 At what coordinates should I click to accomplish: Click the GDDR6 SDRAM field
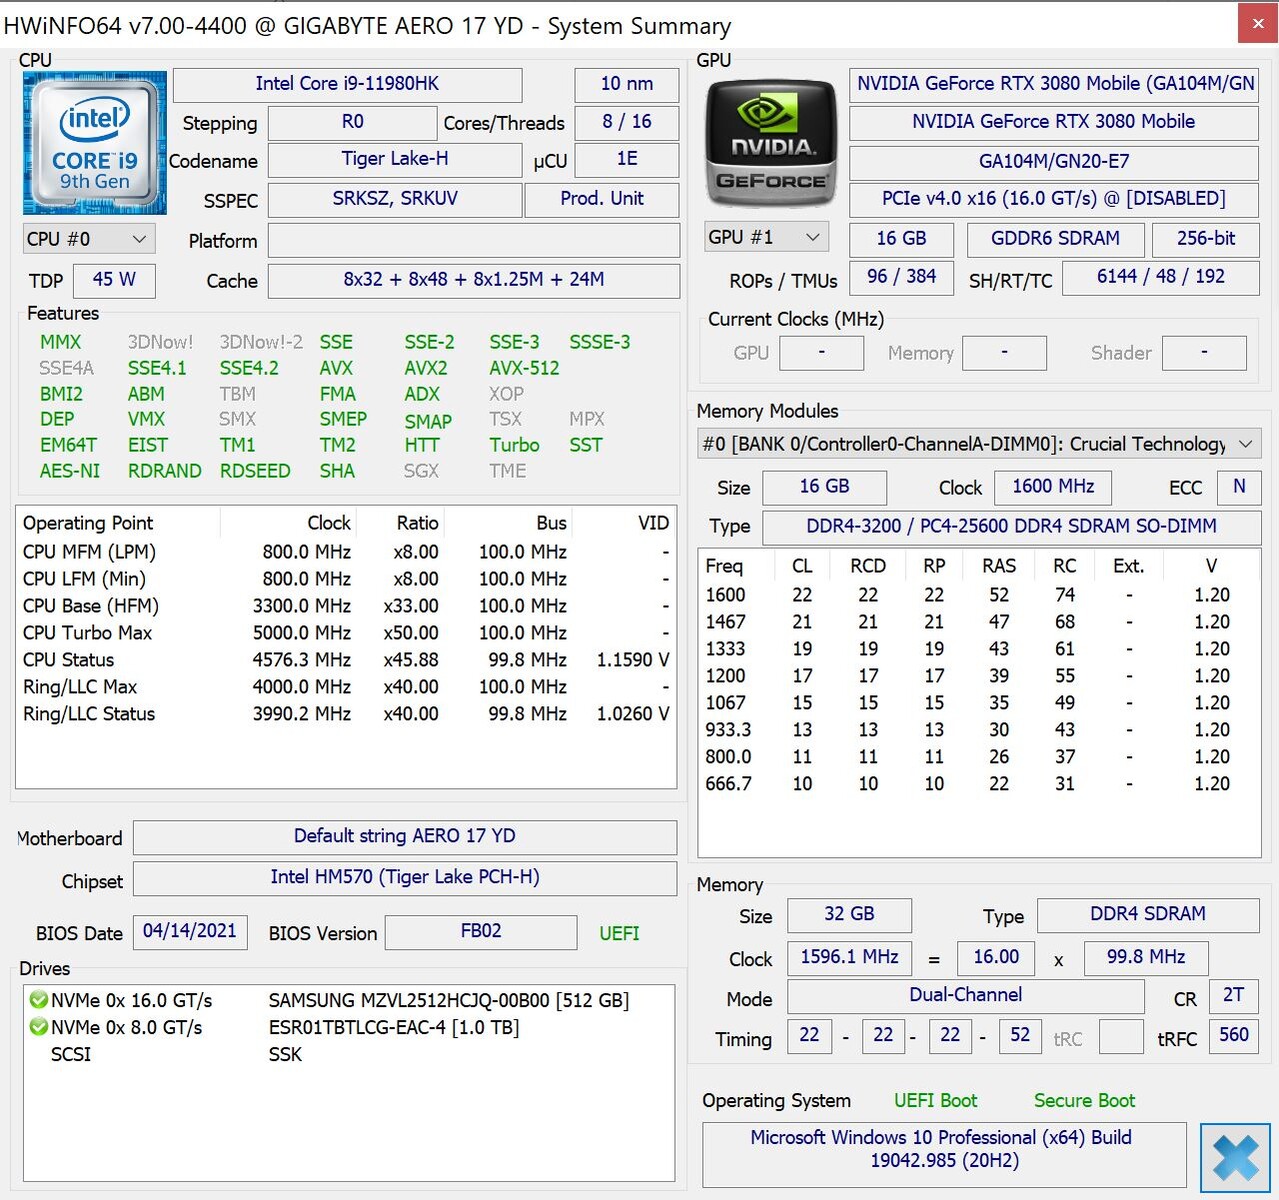1055,239
